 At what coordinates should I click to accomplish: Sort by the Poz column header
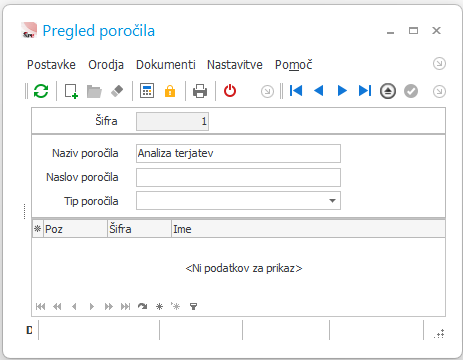(75, 229)
